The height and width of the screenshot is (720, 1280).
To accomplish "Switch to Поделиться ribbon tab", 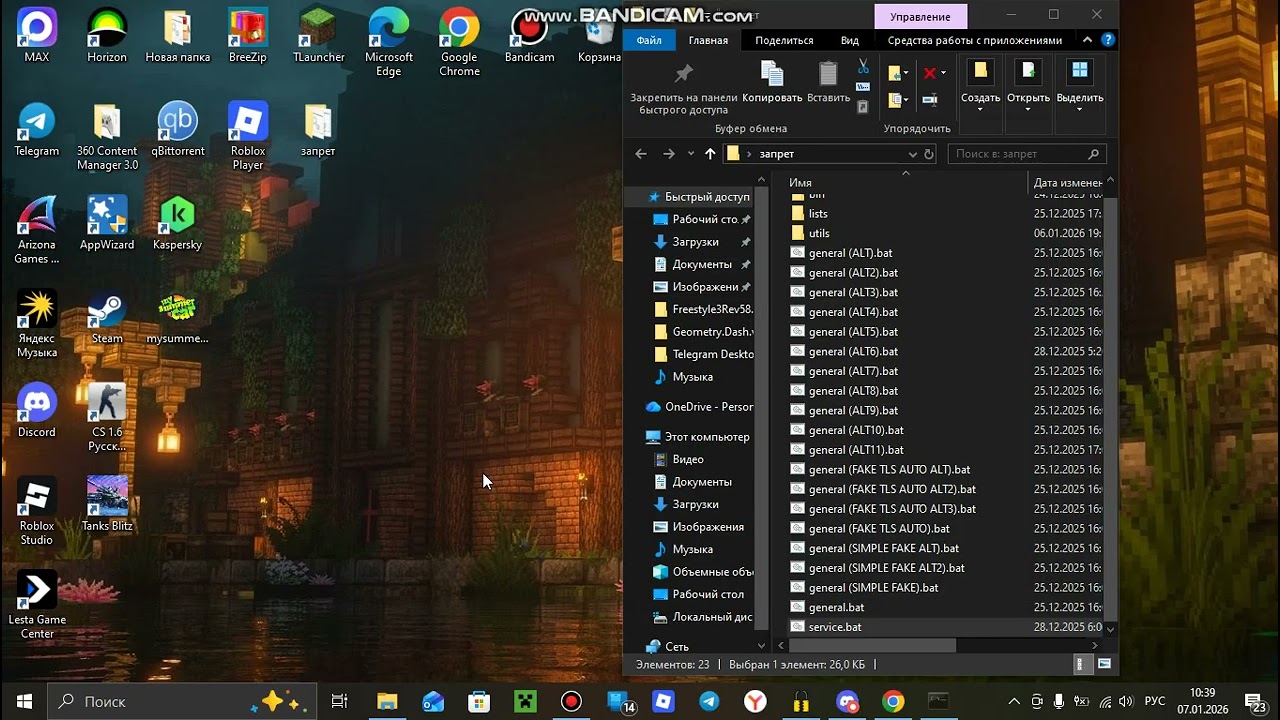I will 784,40.
